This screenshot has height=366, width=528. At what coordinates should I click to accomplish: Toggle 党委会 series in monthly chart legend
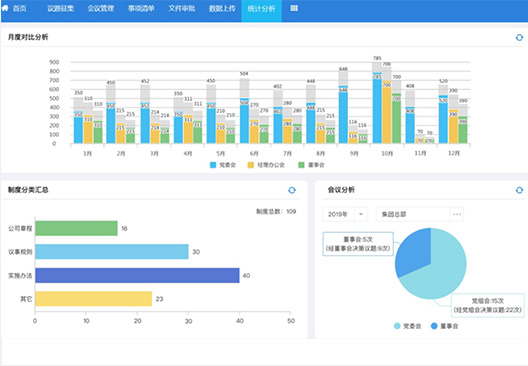coord(223,165)
